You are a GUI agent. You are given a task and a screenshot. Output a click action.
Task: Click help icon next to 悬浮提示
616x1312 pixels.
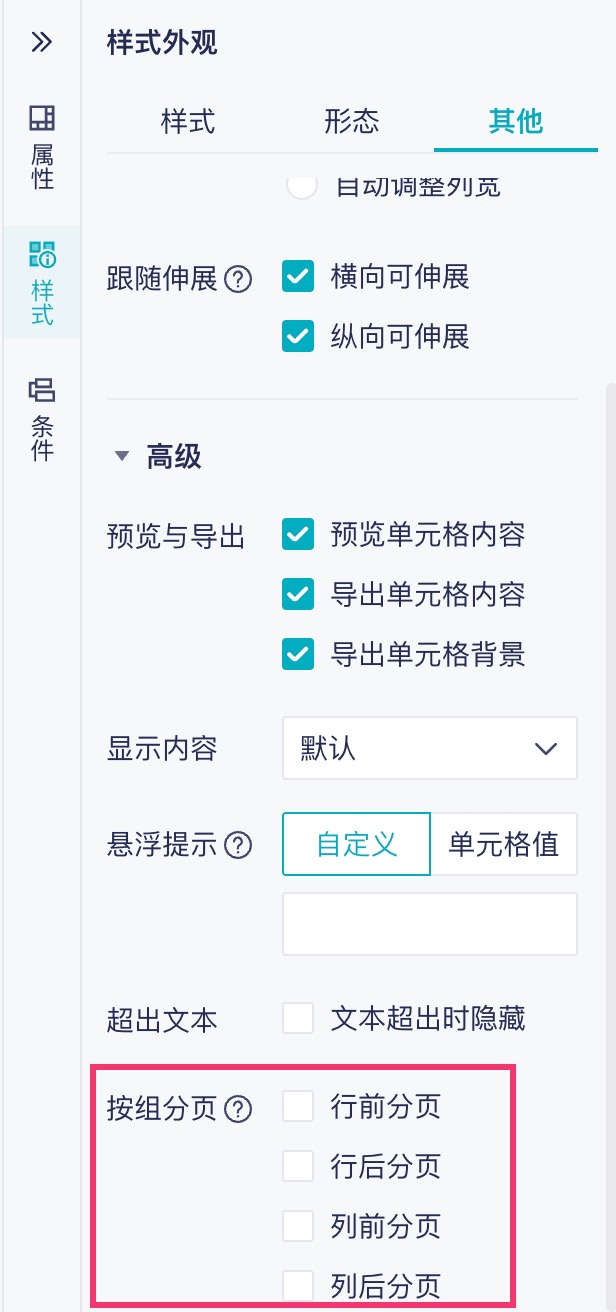coord(237,846)
